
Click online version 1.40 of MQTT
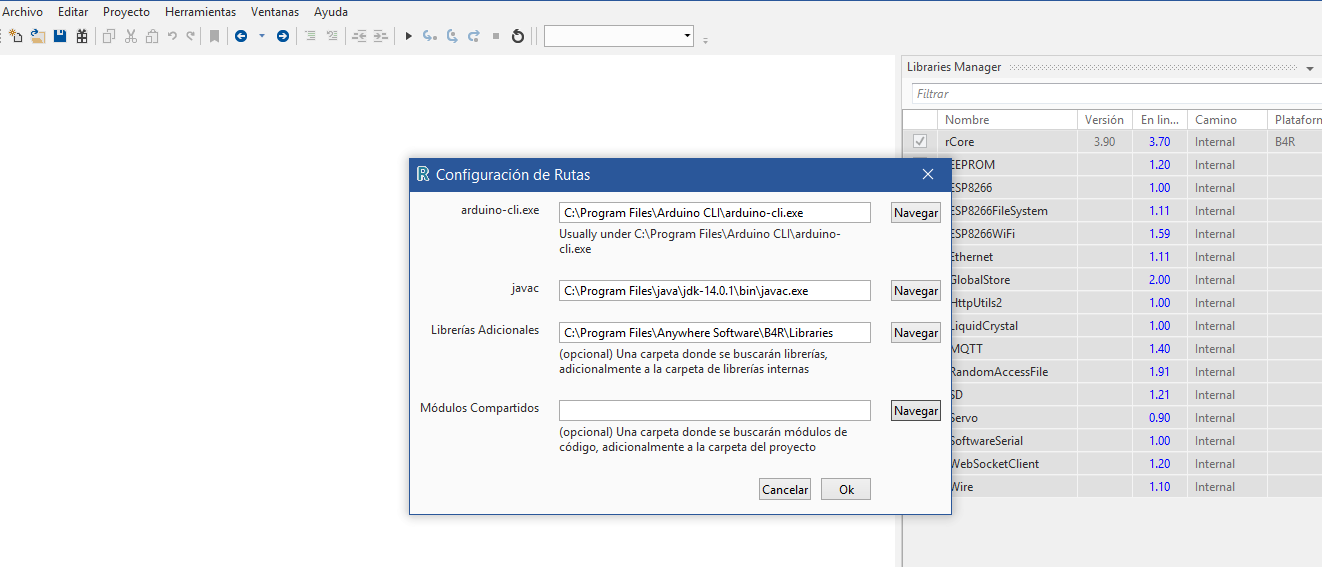tap(1159, 349)
